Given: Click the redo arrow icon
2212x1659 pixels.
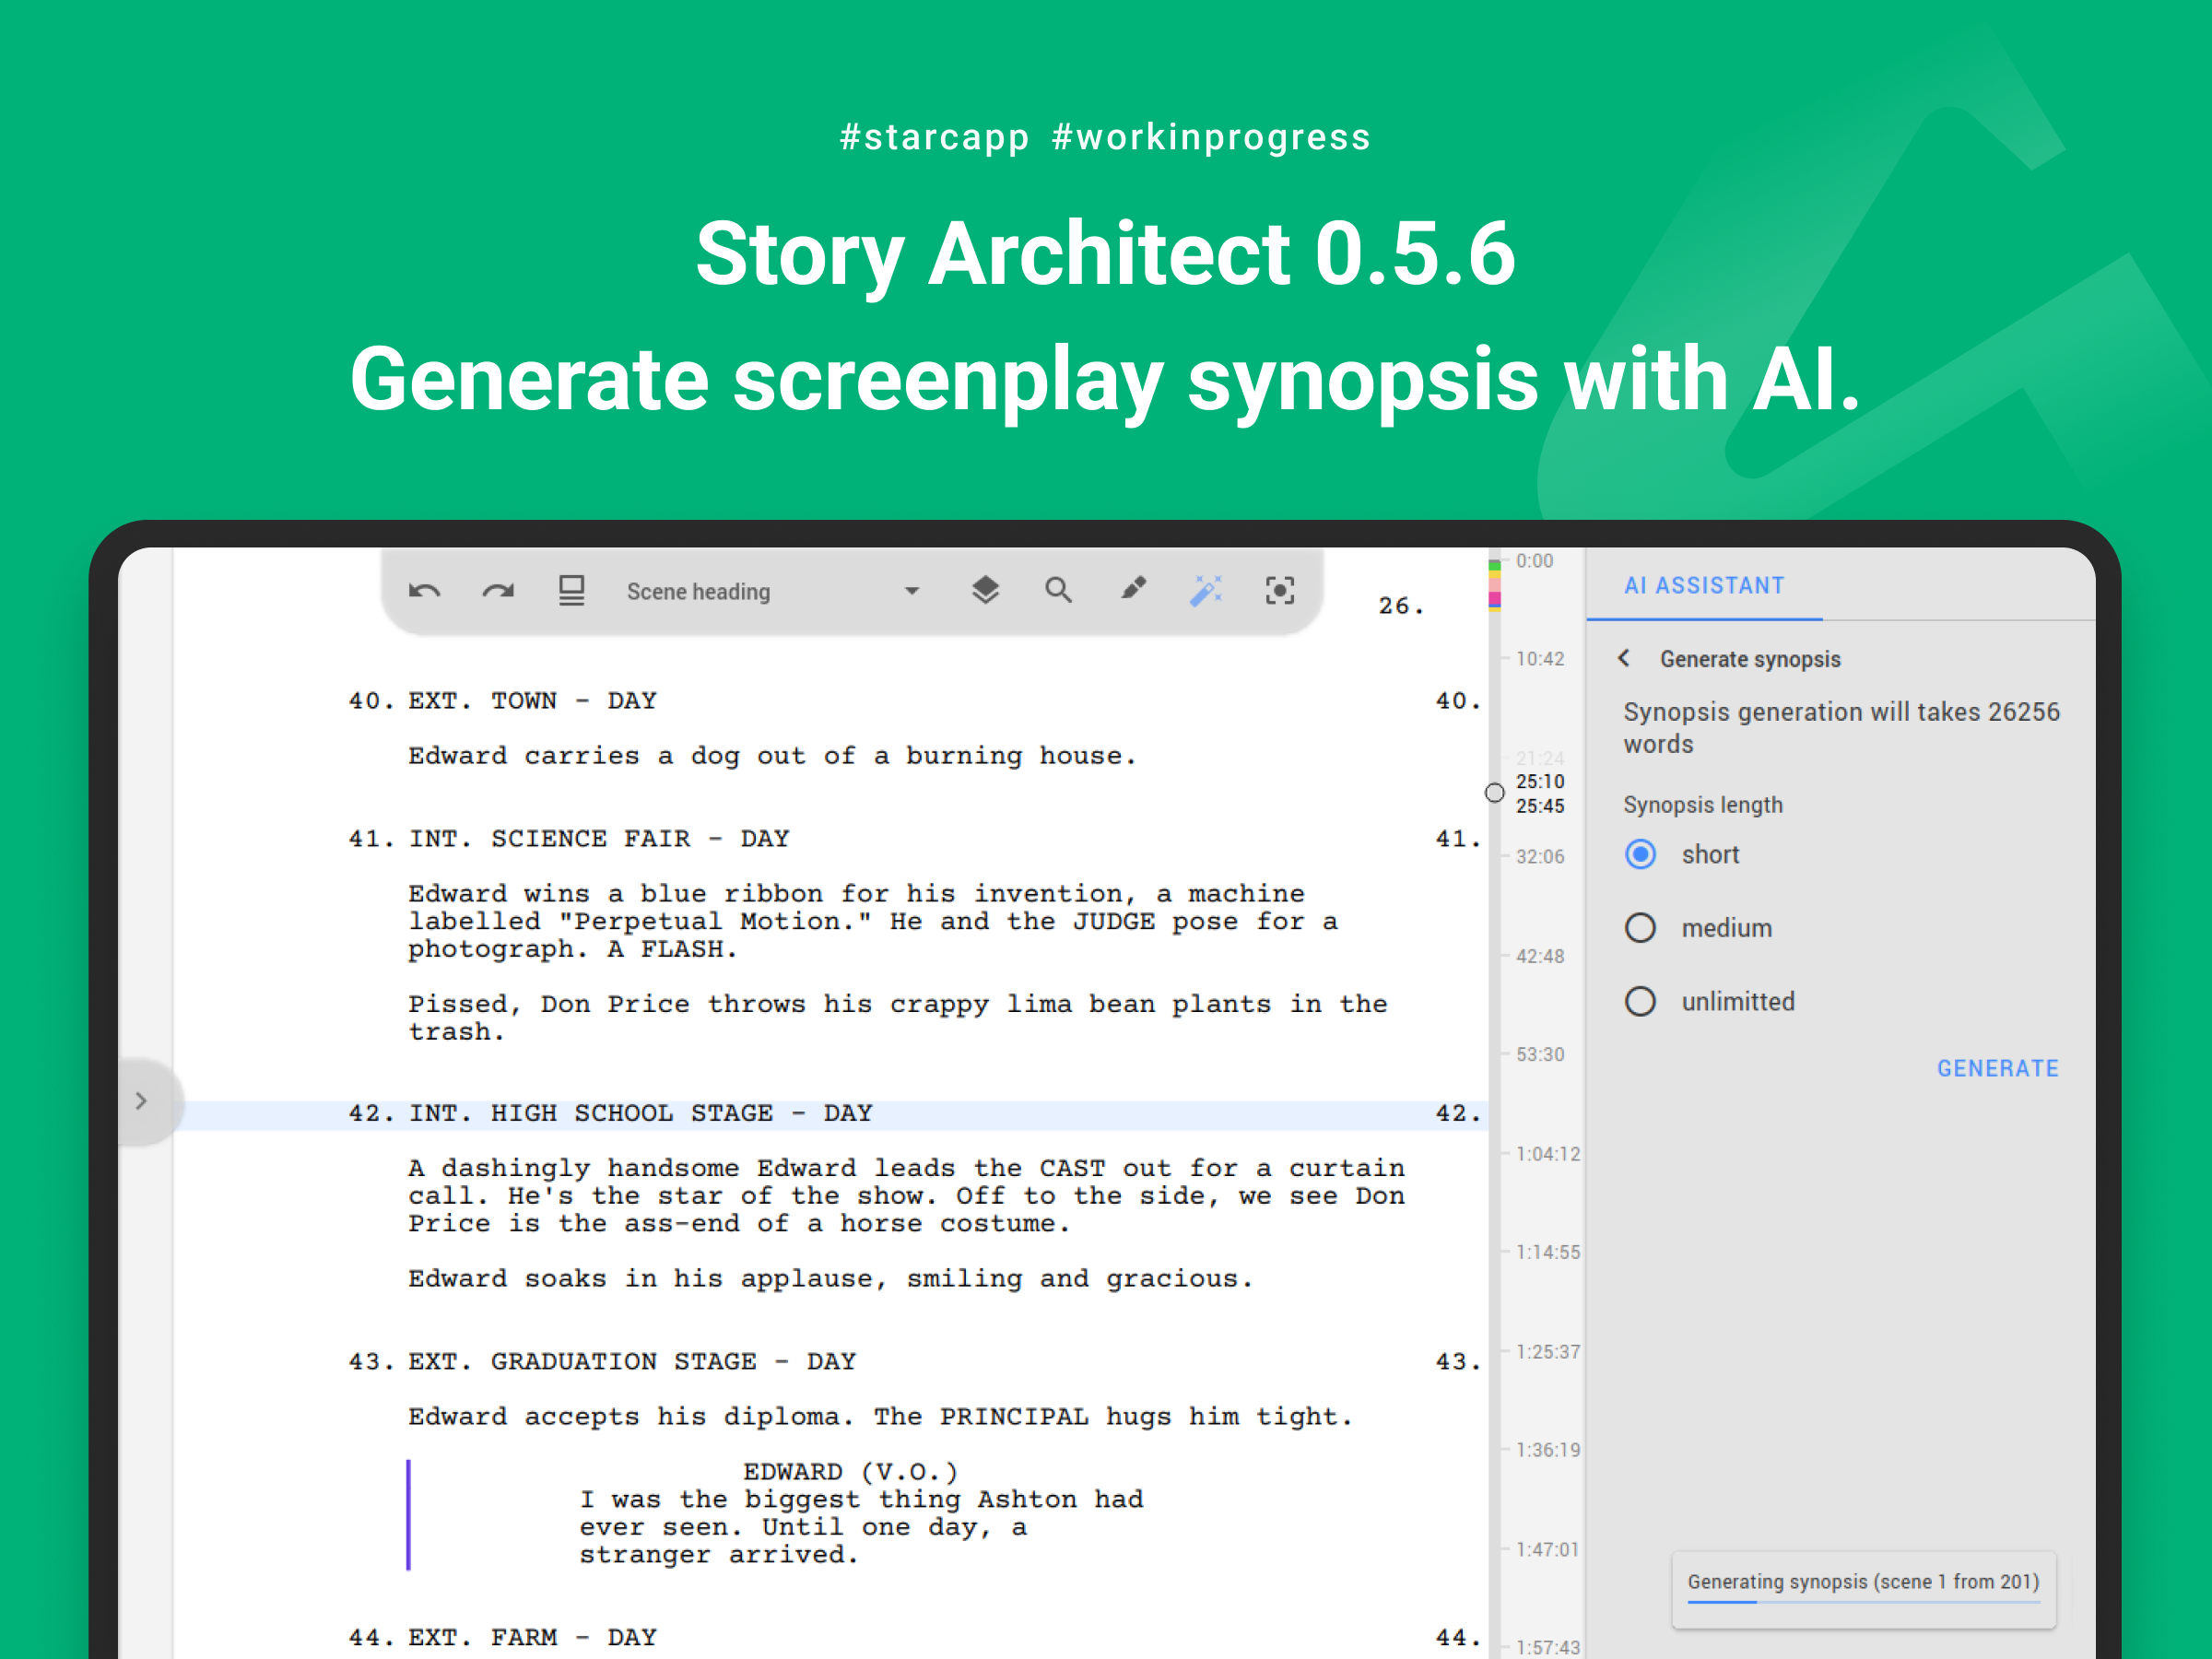Looking at the screenshot, I should pos(498,591).
